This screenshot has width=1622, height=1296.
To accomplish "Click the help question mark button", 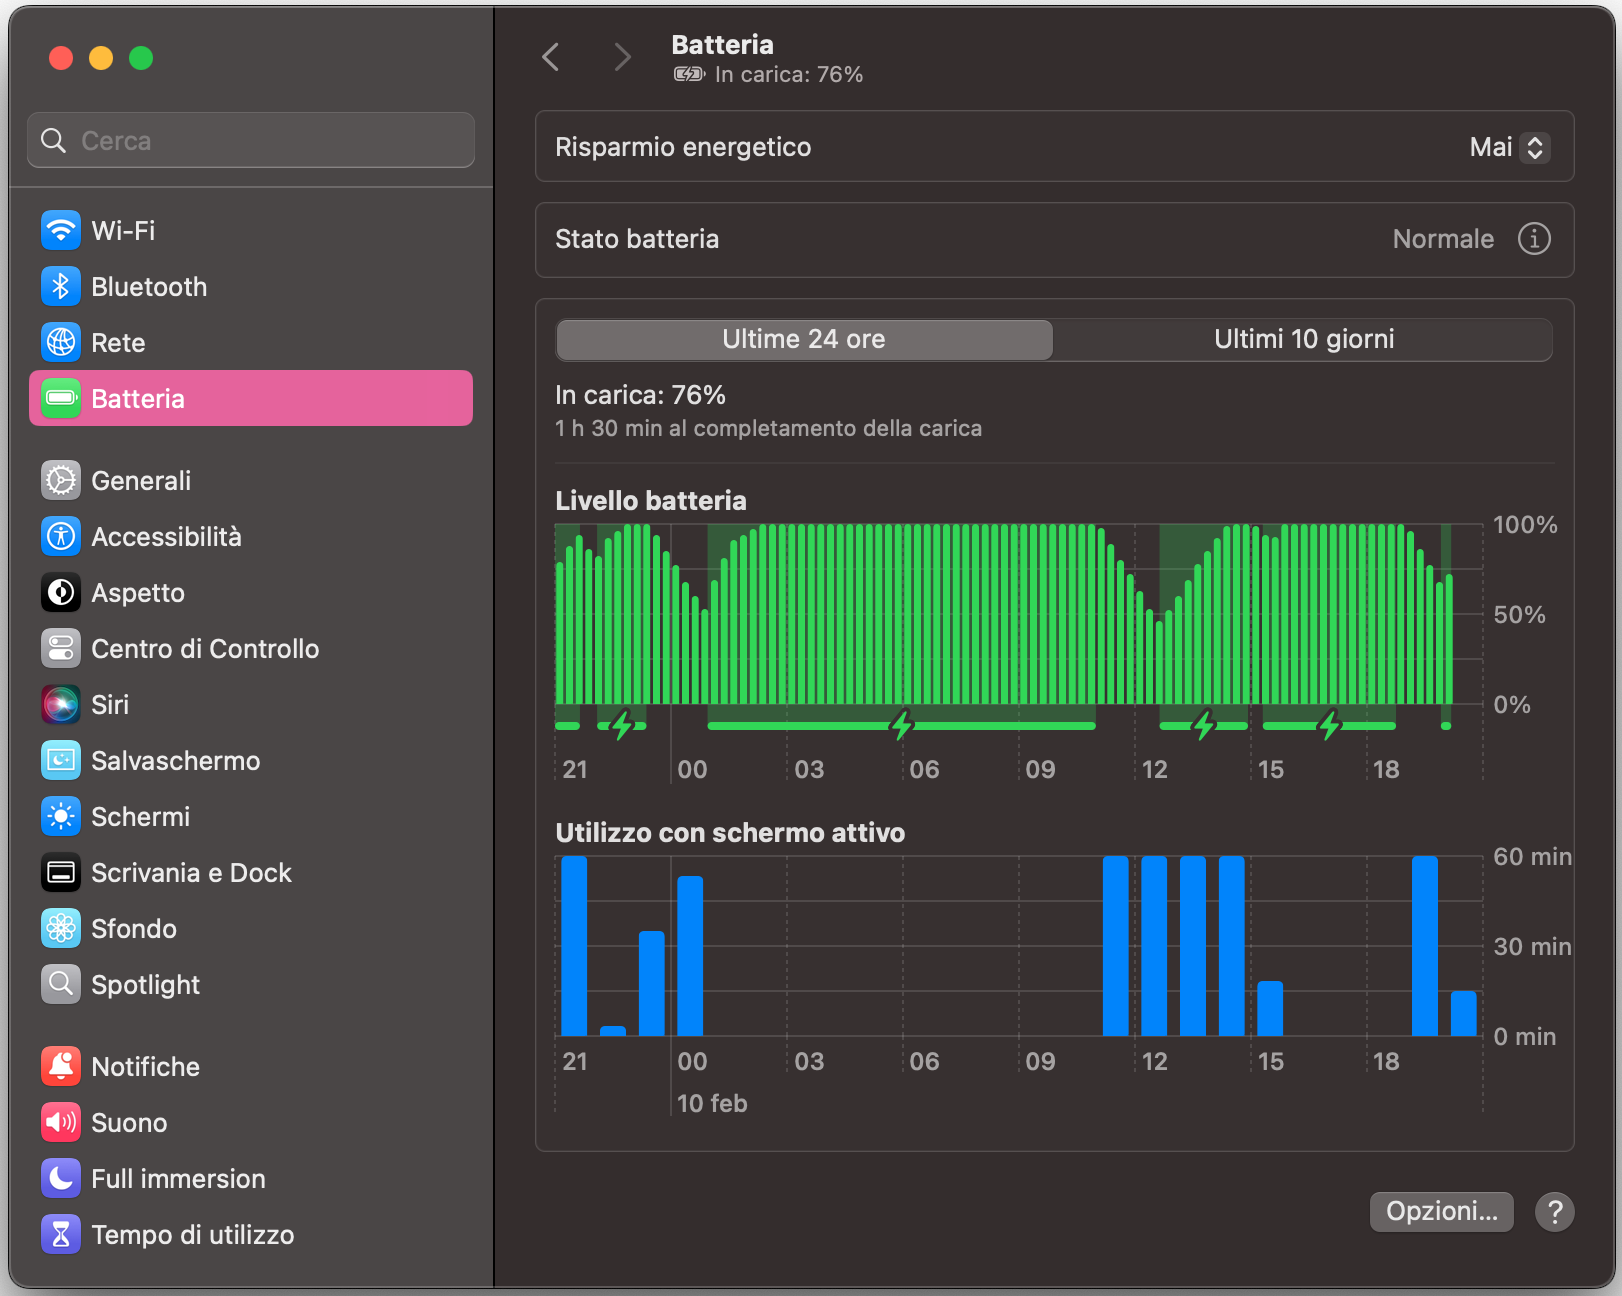I will pos(1555,1212).
